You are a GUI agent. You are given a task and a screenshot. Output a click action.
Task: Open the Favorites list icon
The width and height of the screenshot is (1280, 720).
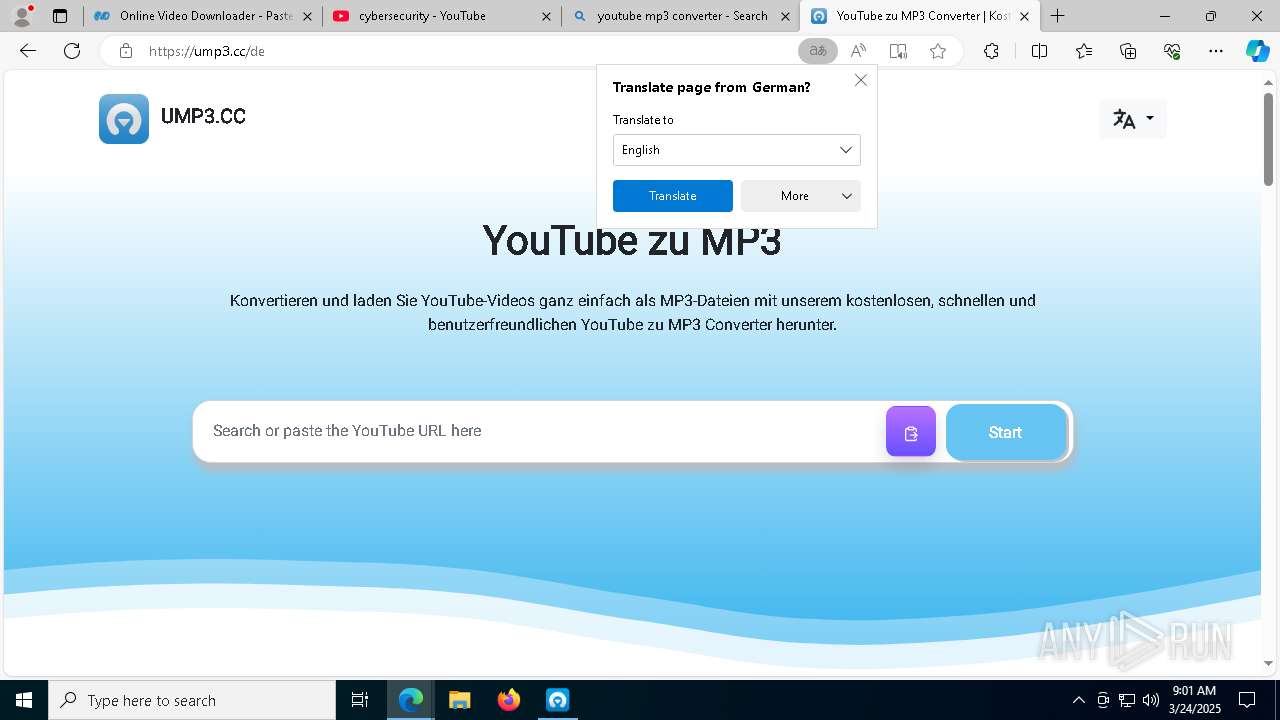(x=1084, y=51)
